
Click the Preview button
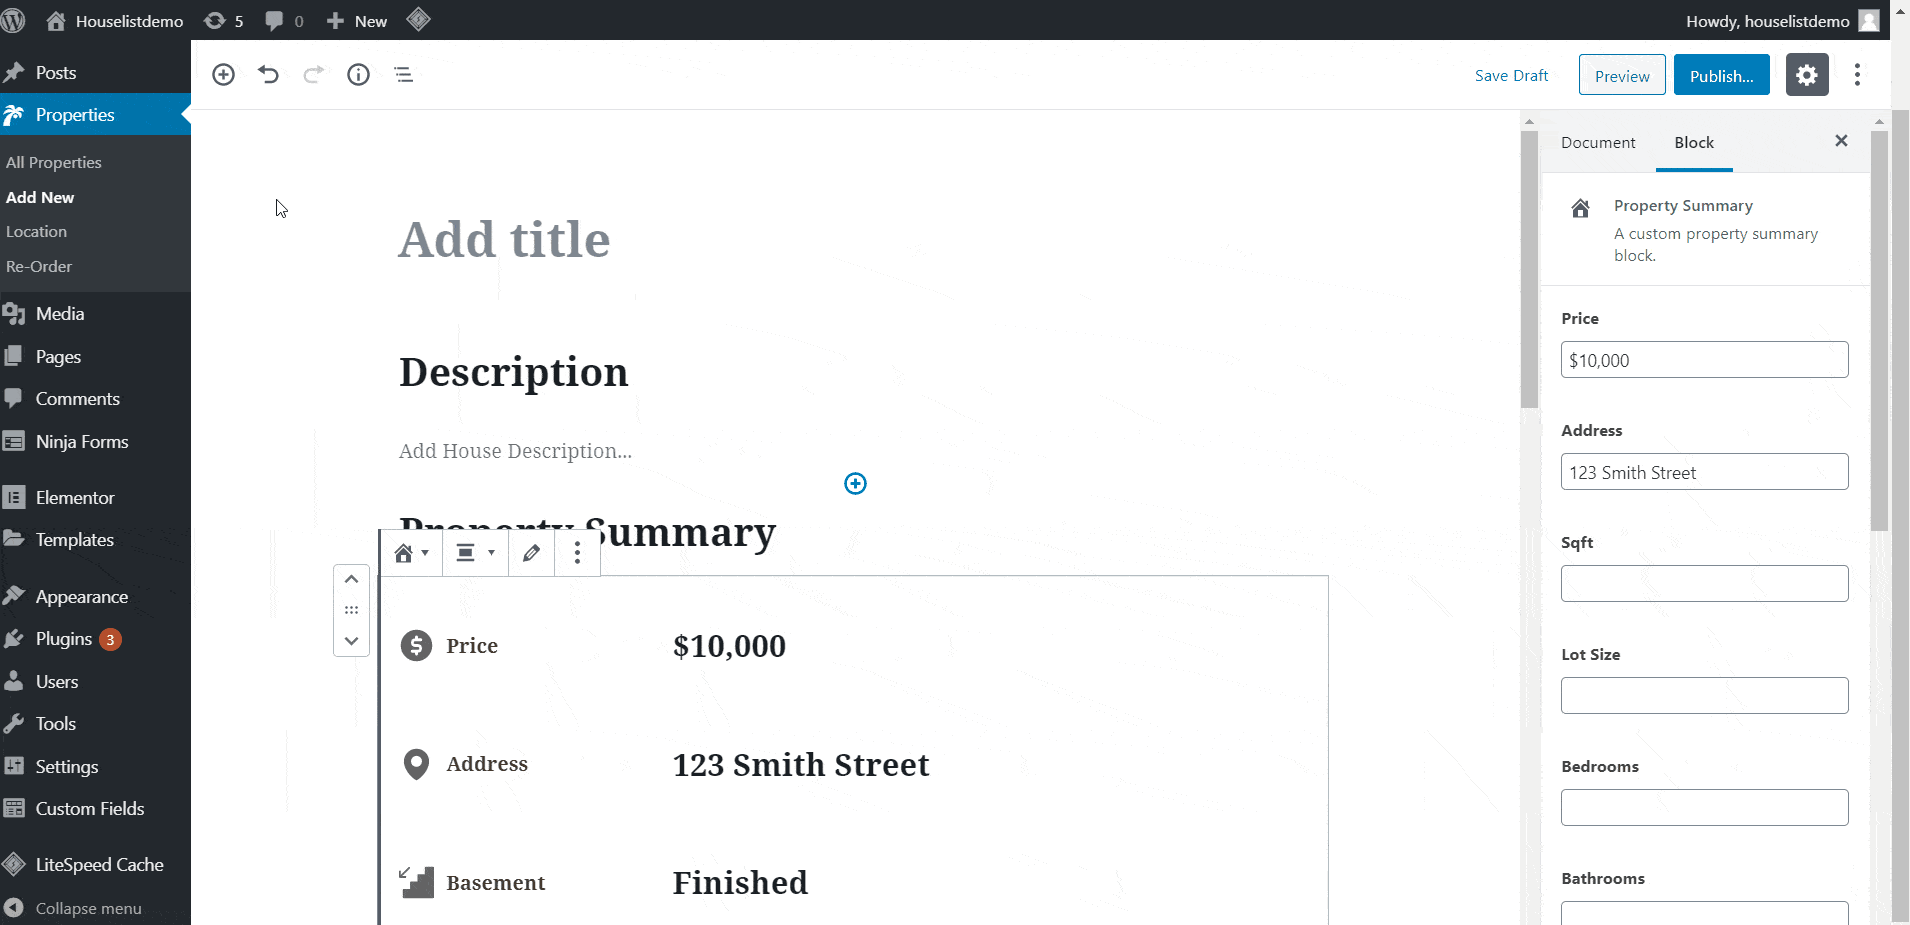click(x=1622, y=75)
